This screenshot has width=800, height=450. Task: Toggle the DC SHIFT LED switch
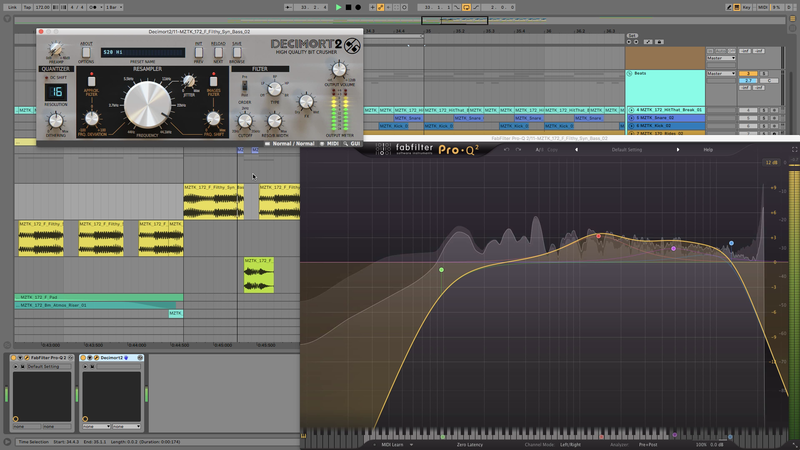pos(47,78)
